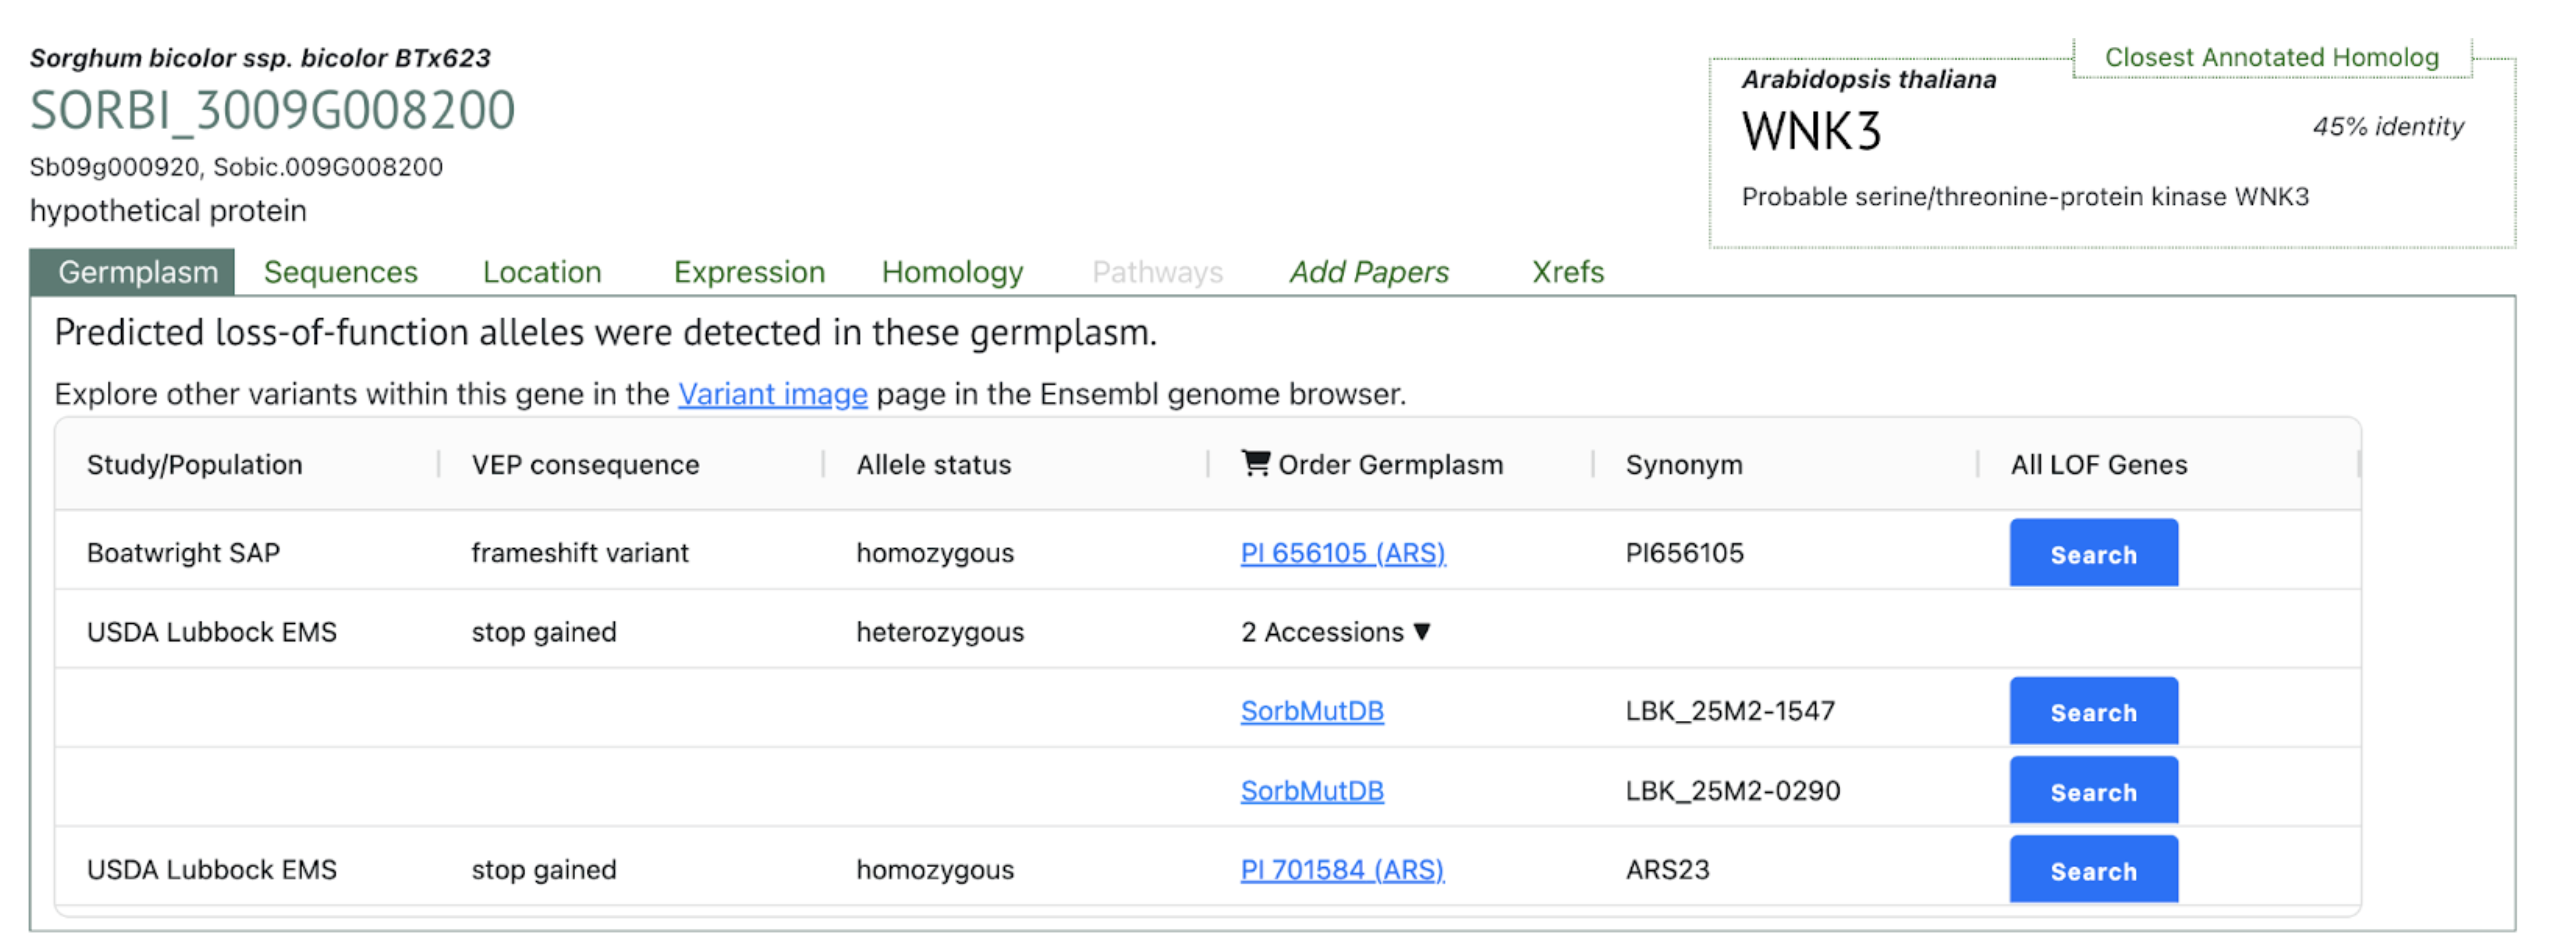Click the PI 701584 (ARS) link

point(1341,870)
